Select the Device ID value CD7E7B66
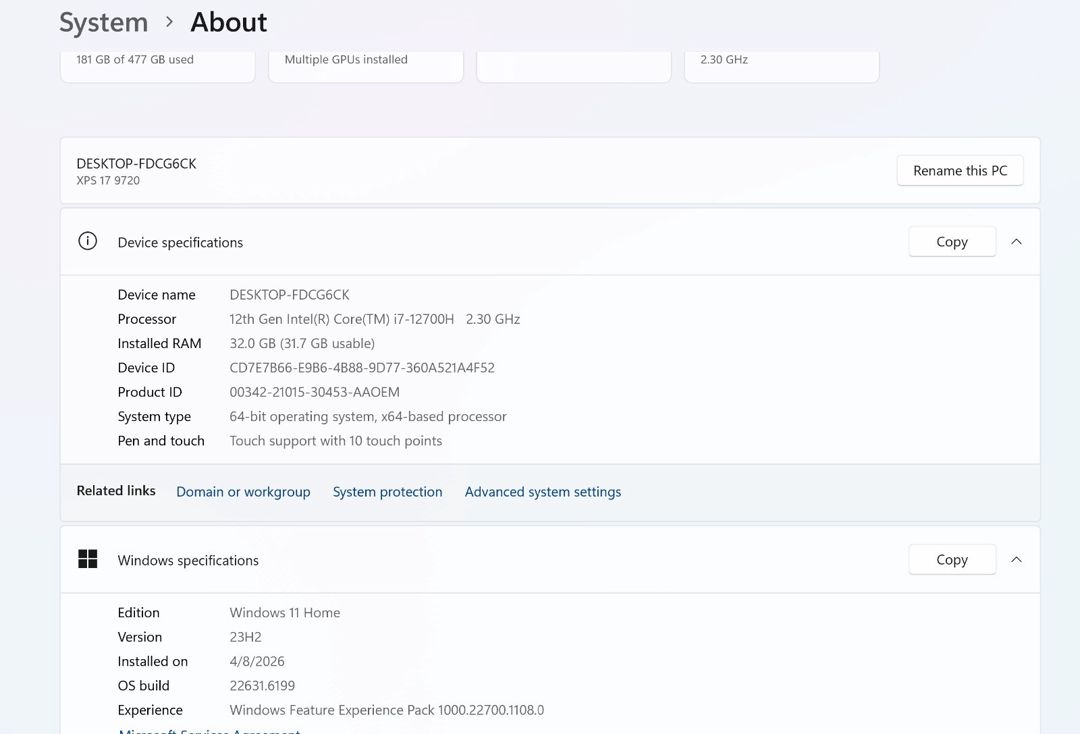This screenshot has height=734, width=1080. (x=362, y=368)
